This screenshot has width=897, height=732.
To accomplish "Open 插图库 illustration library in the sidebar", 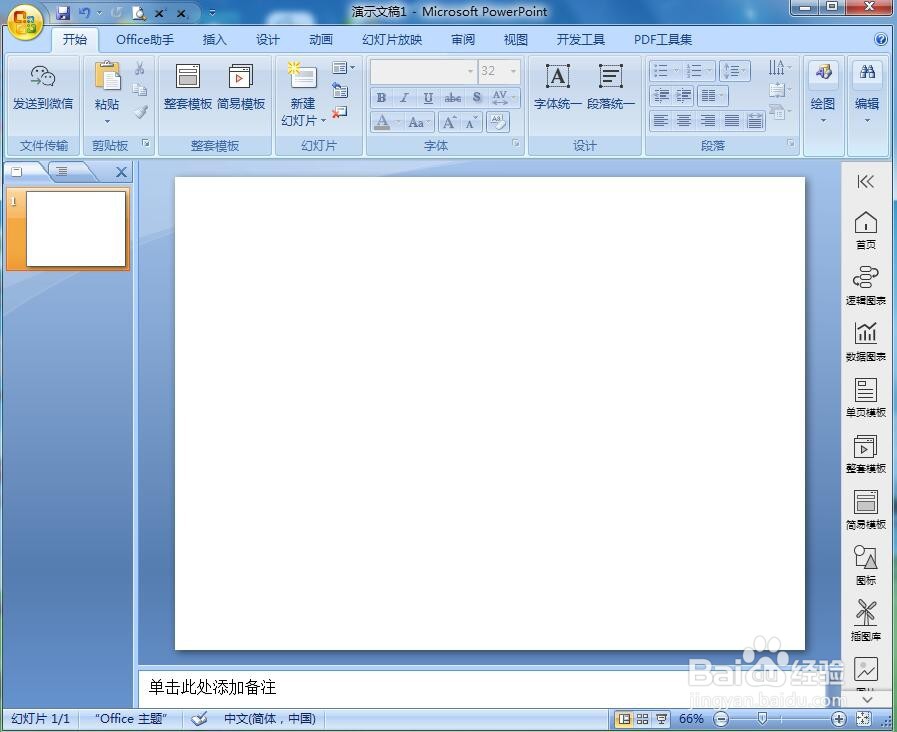I will pos(866,620).
